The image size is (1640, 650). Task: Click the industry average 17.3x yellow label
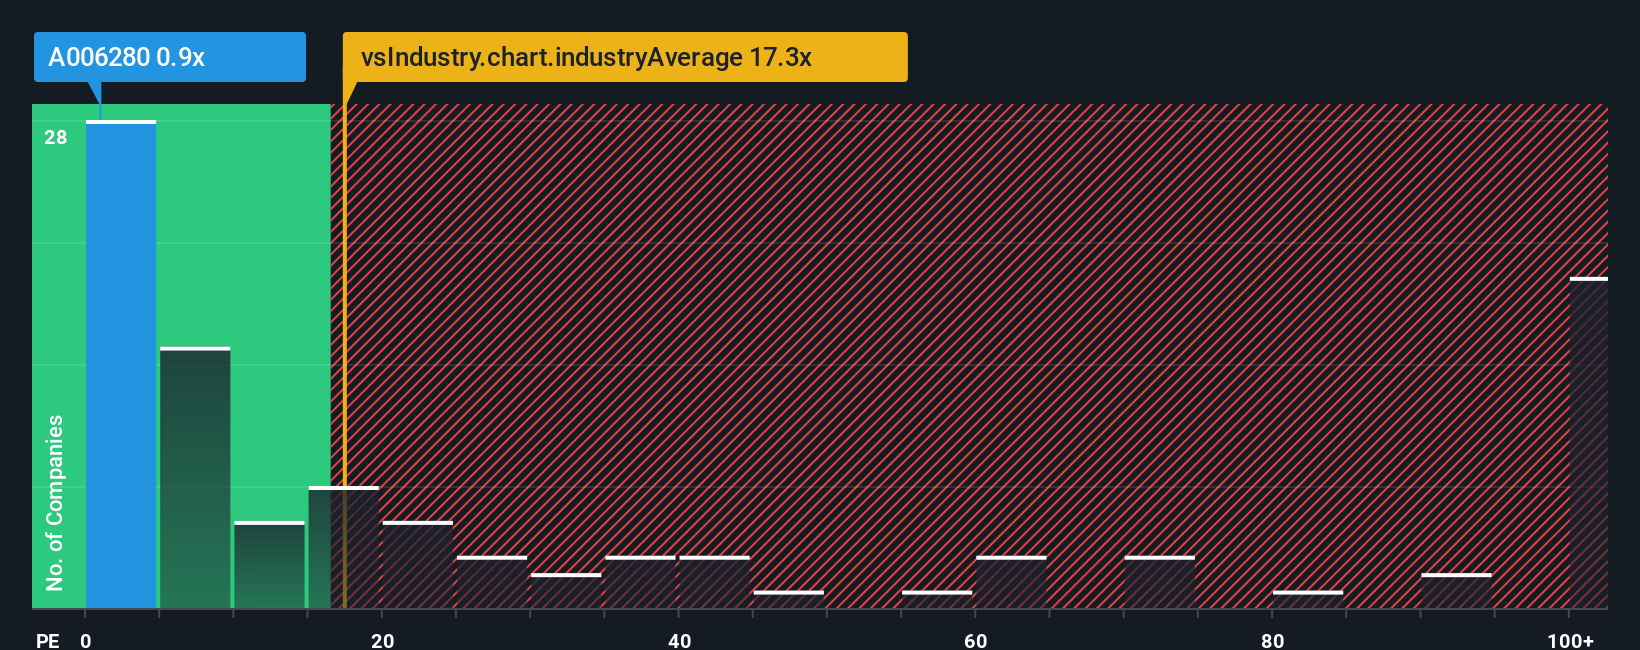point(625,57)
